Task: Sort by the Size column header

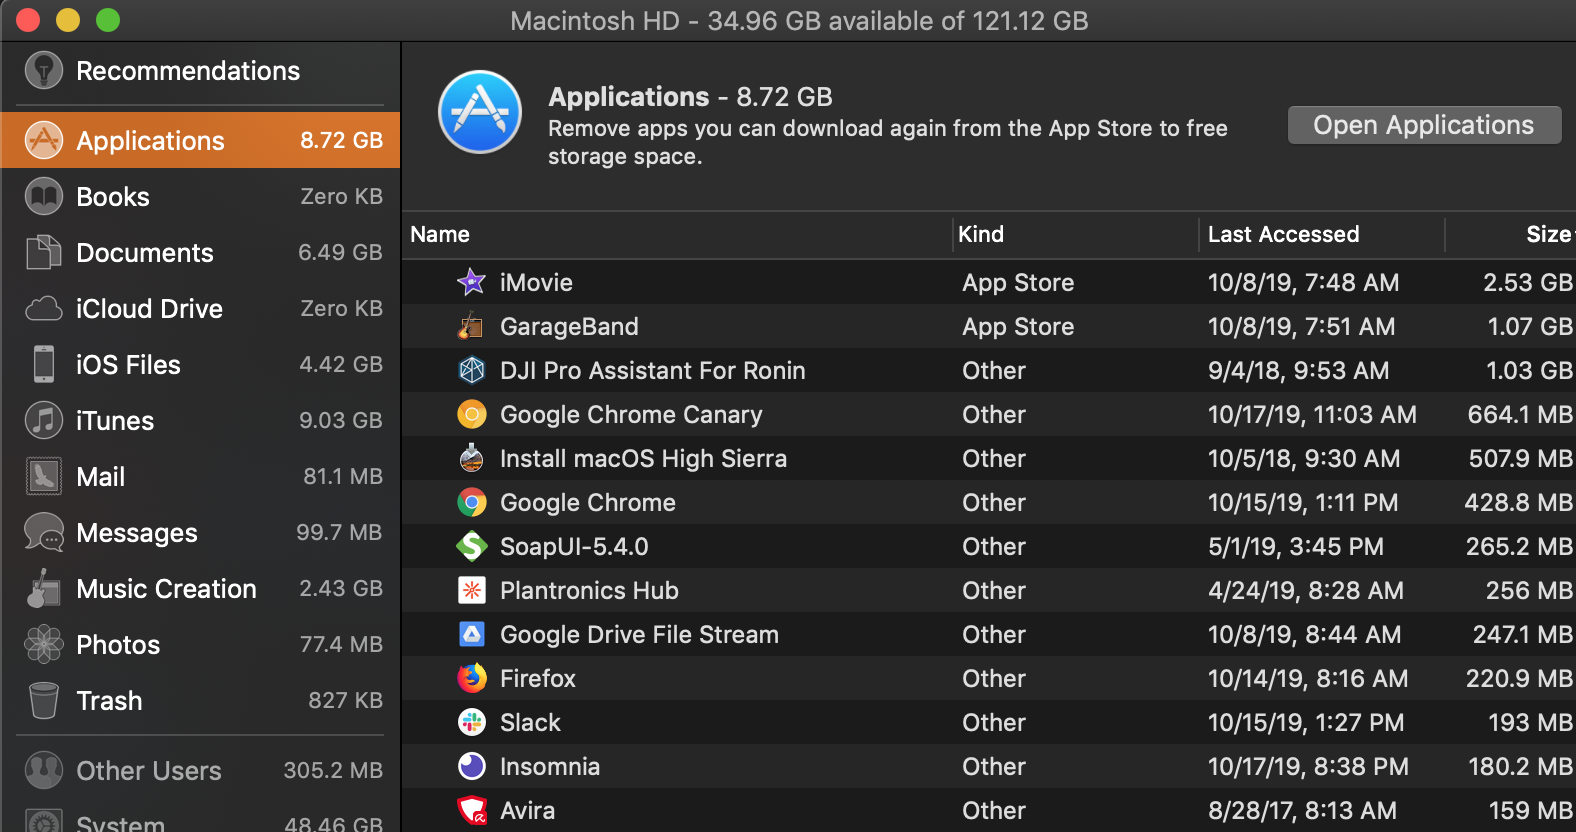Action: coord(1548,235)
